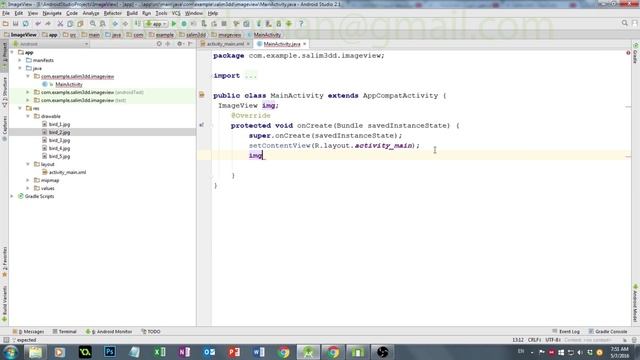The width and height of the screenshot is (640, 360).
Task: Open the File menu
Action: point(6,13)
